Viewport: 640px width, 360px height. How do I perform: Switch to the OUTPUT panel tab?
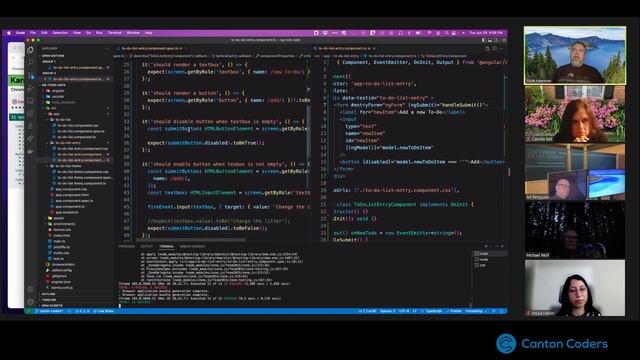coord(147,246)
